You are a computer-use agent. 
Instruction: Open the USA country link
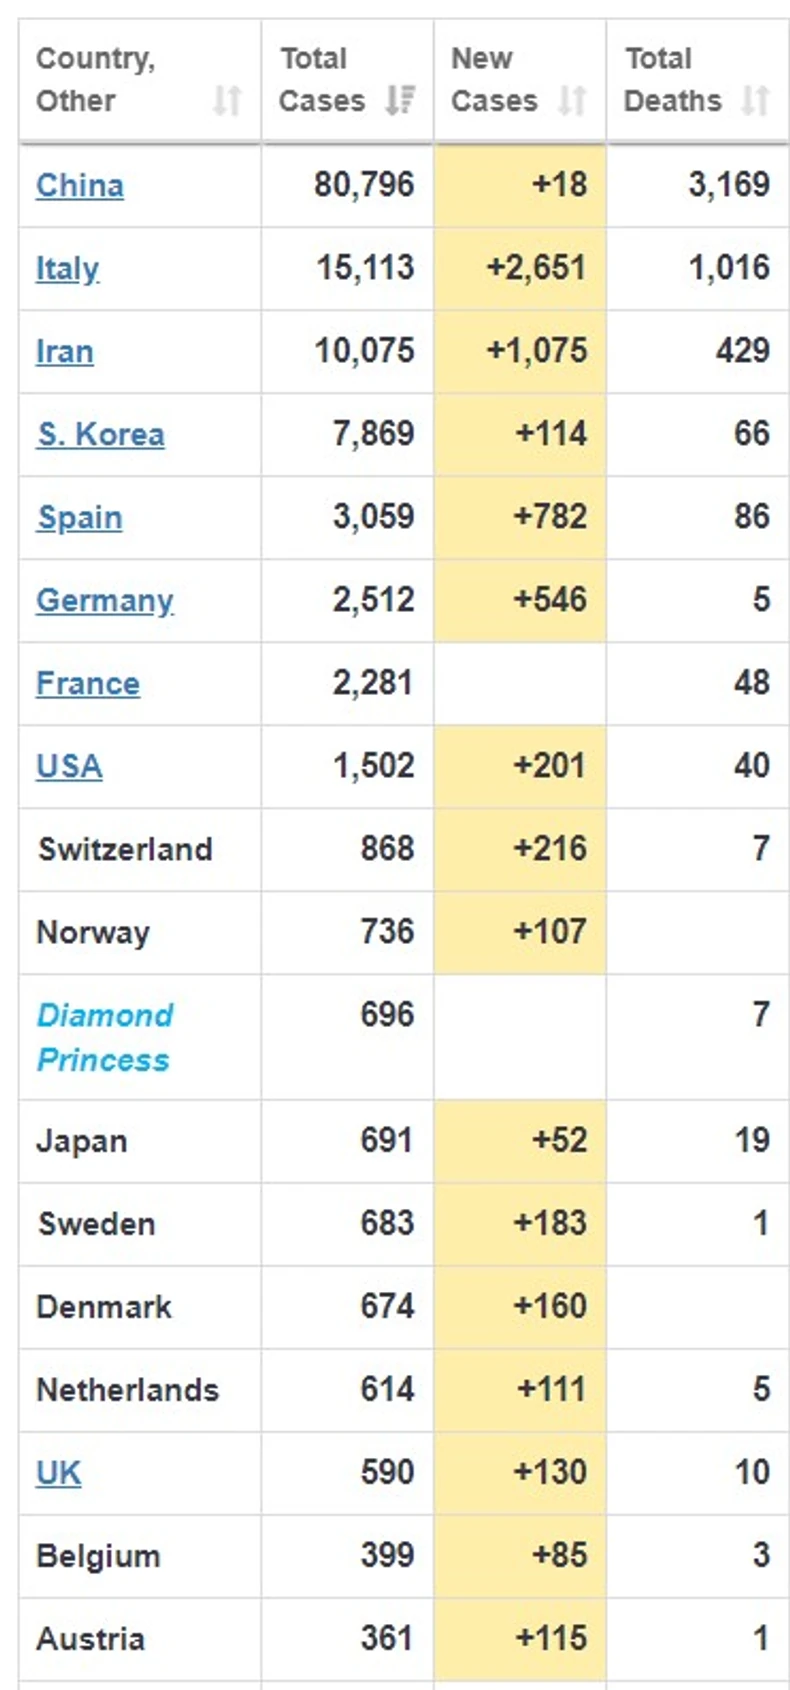[x=69, y=766]
